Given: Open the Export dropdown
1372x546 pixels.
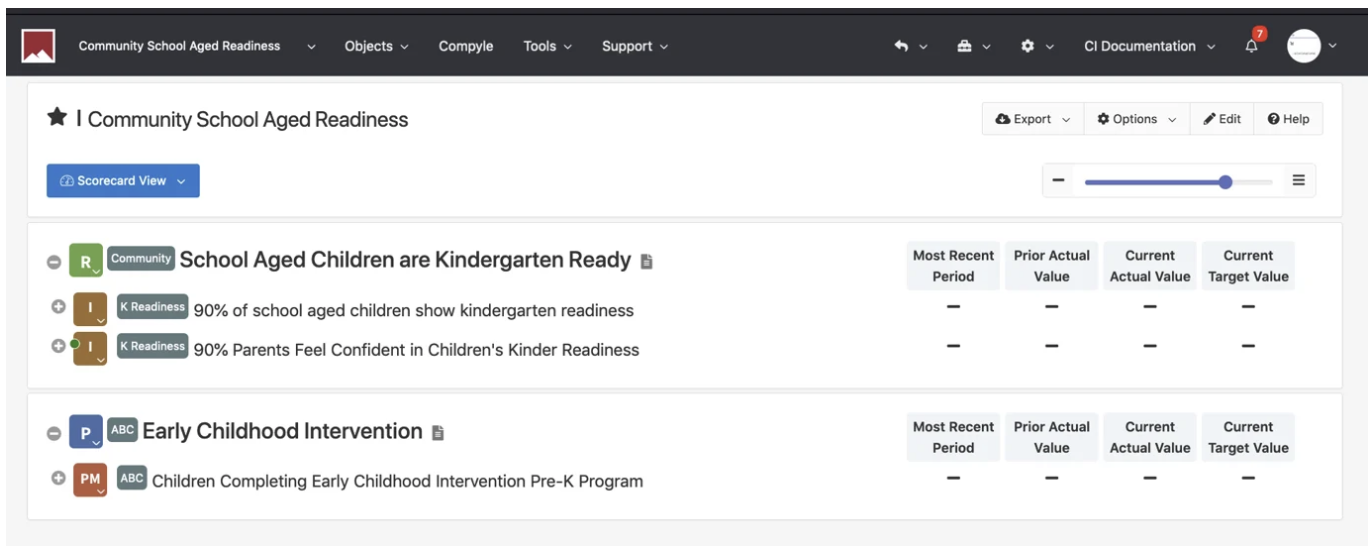Looking at the screenshot, I should [1032, 119].
